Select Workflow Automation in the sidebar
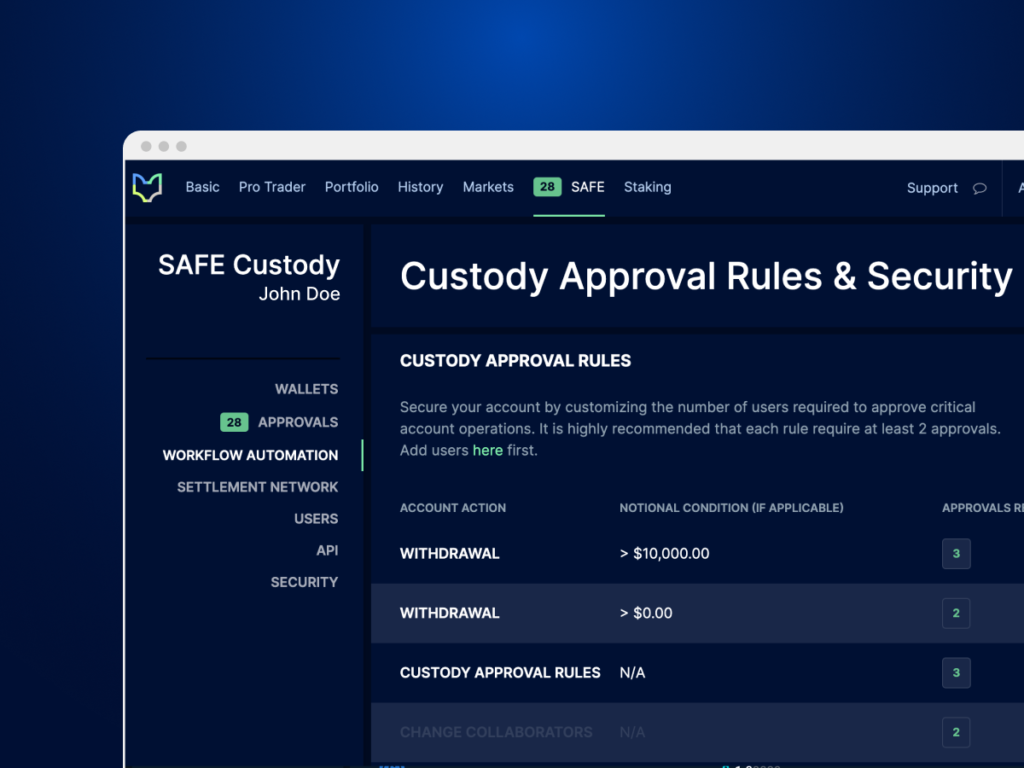 point(250,455)
